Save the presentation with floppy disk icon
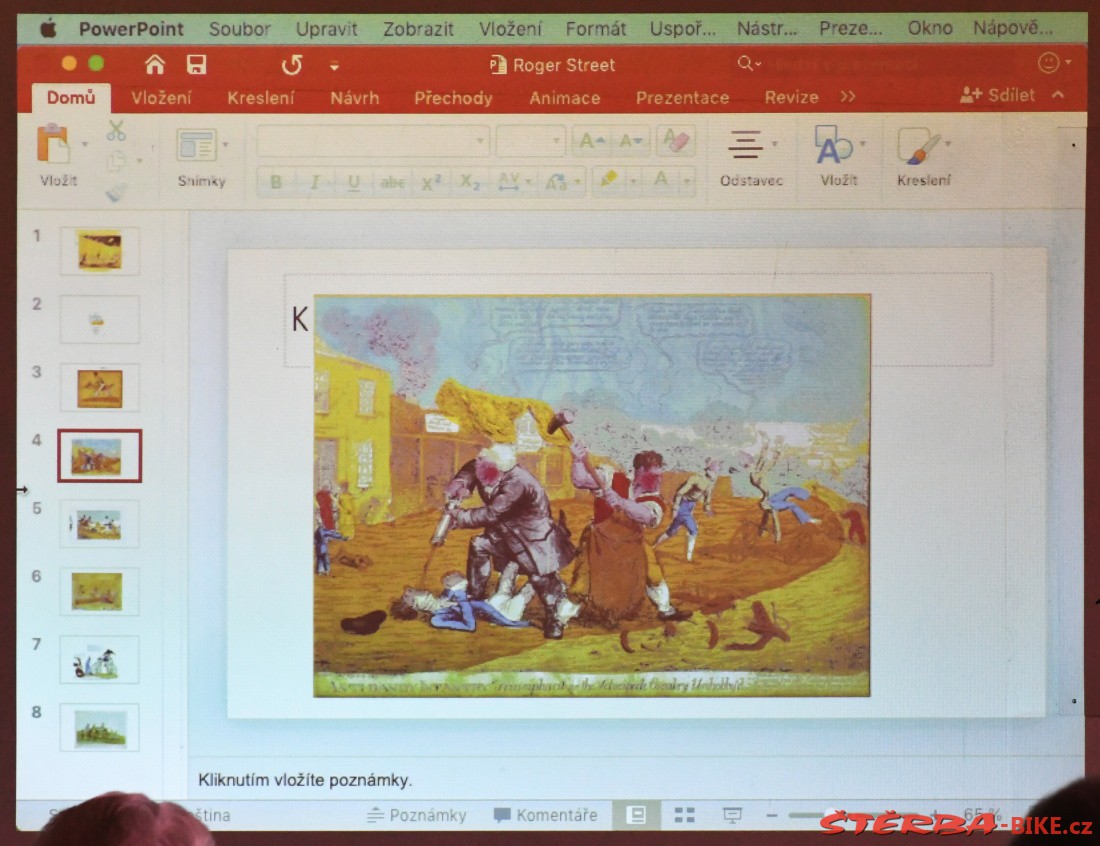The width and height of the screenshot is (1100, 846). [x=196, y=65]
